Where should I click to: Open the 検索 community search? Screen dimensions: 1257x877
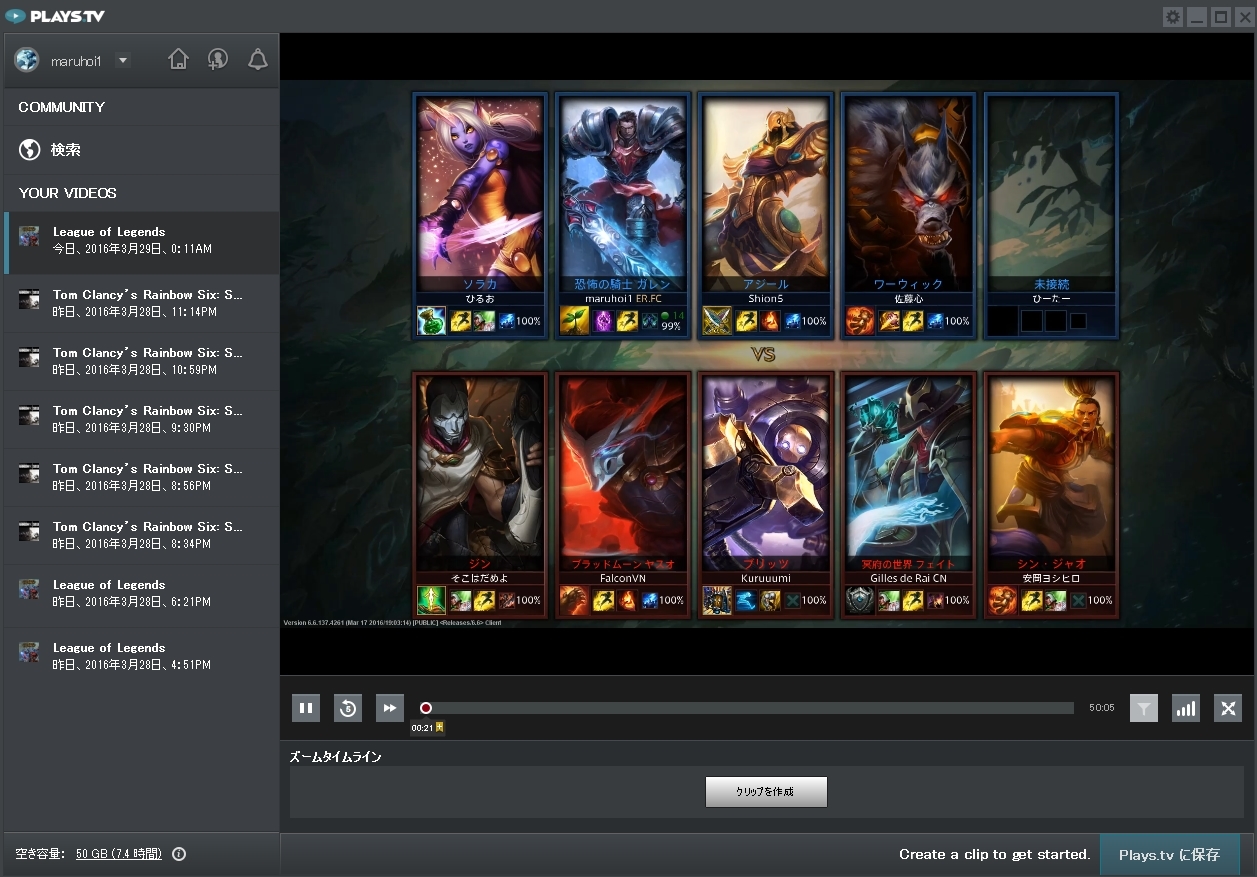pos(139,150)
